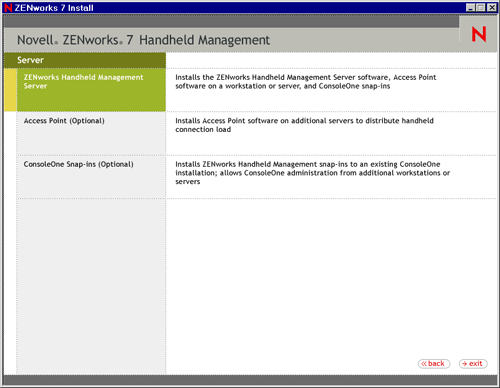Click 'Installs Access Point software' description text
This screenshot has height=388, width=500.
point(304,125)
